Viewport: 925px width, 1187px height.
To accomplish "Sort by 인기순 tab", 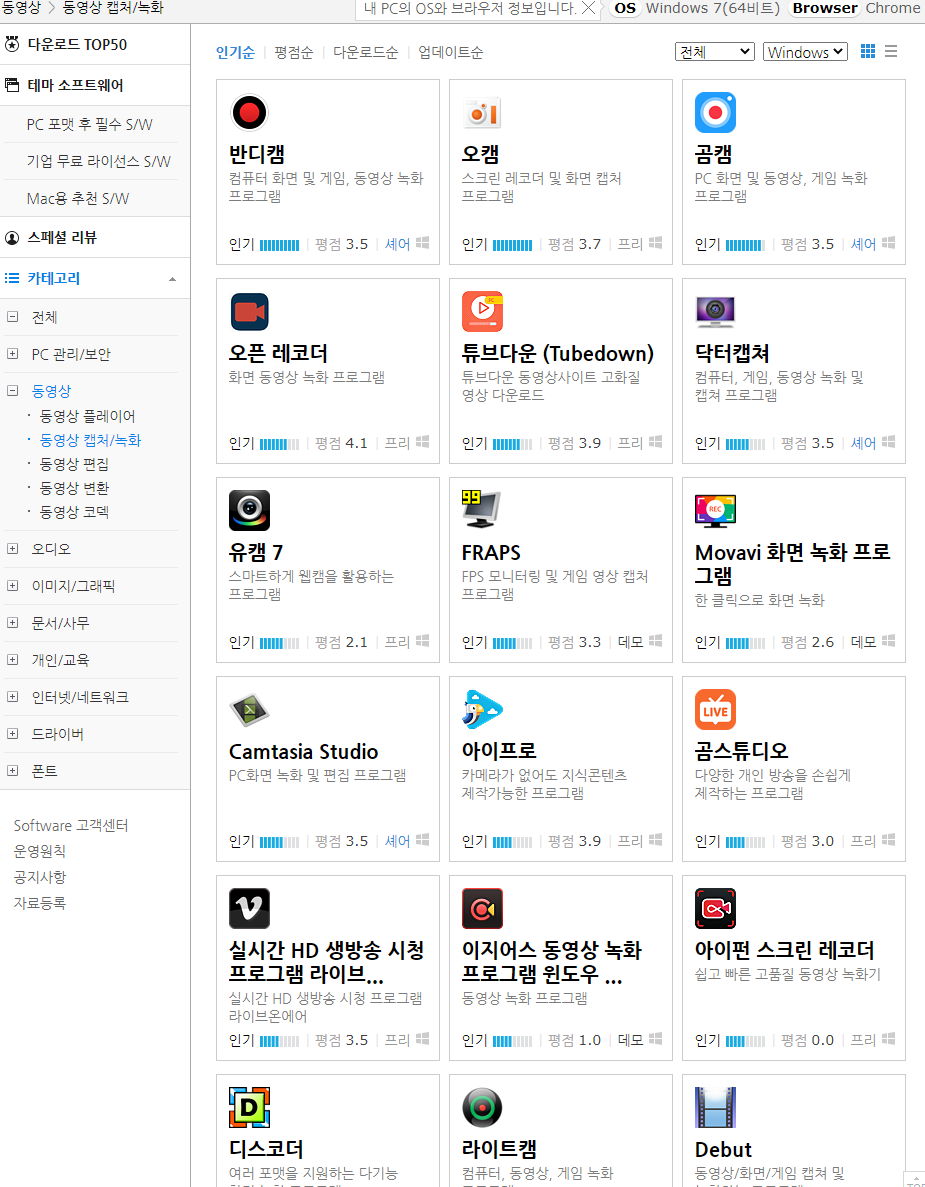I will [x=235, y=52].
